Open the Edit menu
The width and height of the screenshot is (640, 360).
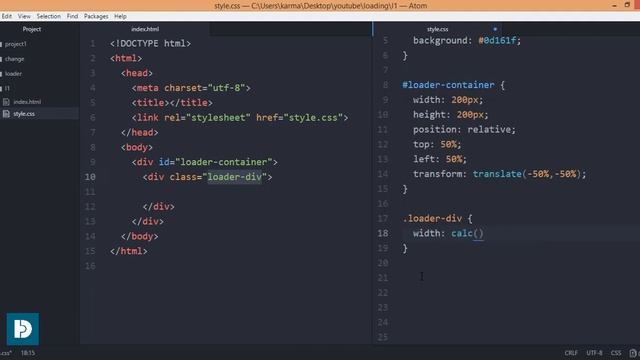[x=7, y=16]
